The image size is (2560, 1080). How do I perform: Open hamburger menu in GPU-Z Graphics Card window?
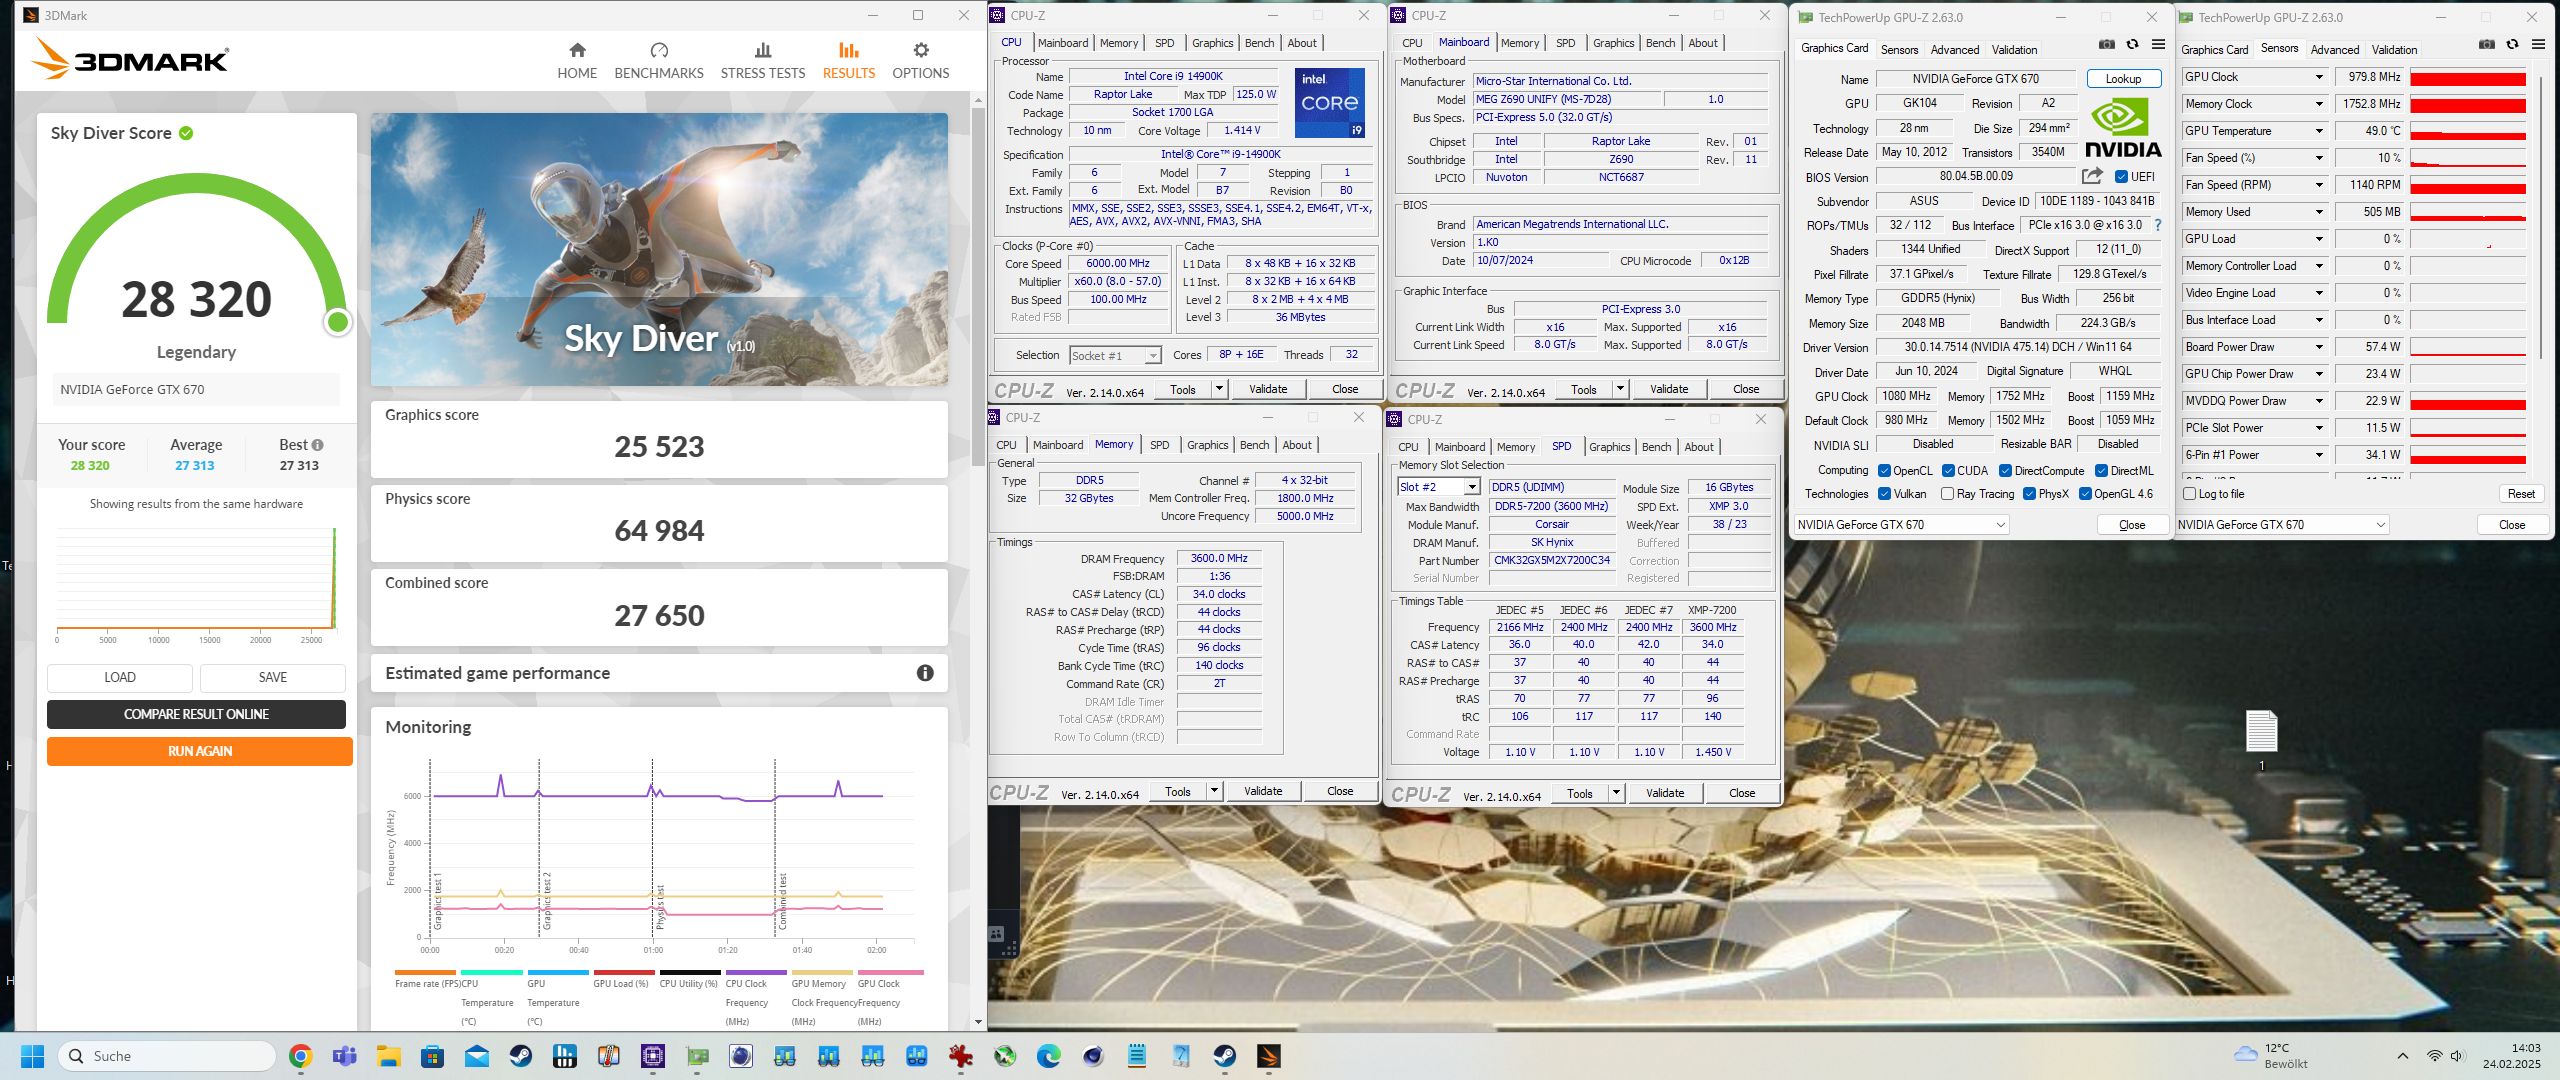(x=2158, y=45)
